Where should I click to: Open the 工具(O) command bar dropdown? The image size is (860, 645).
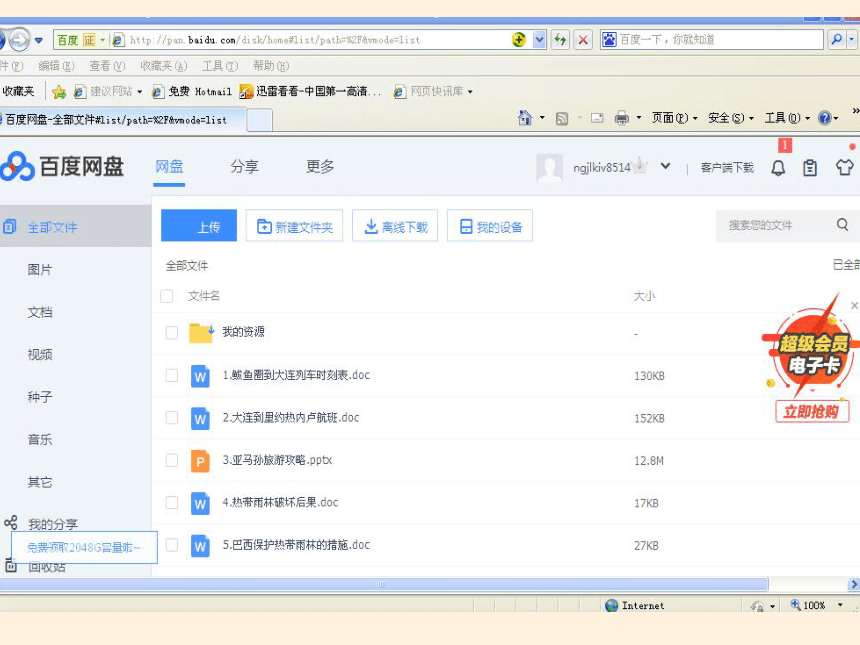coord(787,118)
